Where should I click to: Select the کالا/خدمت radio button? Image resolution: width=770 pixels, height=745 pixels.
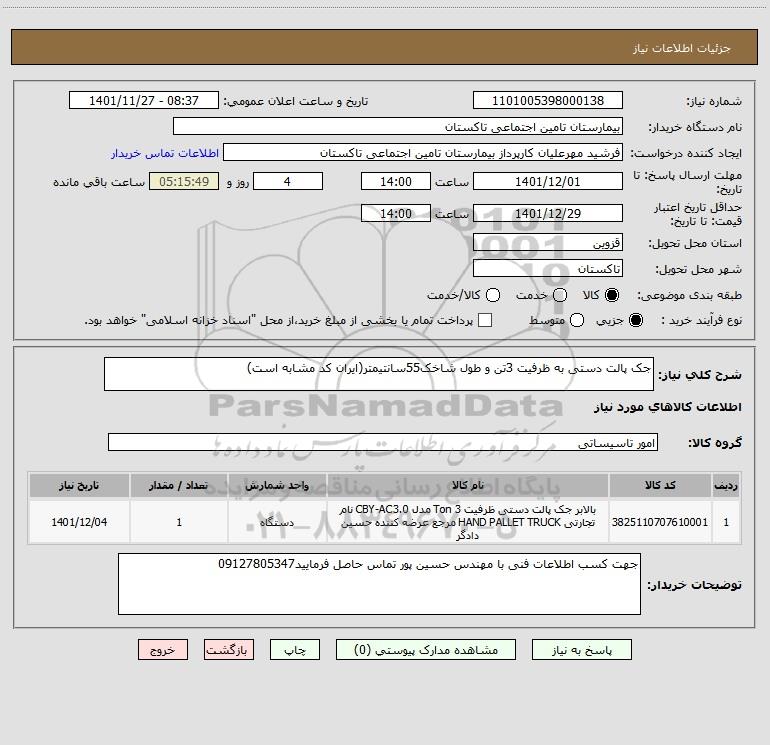(x=493, y=295)
